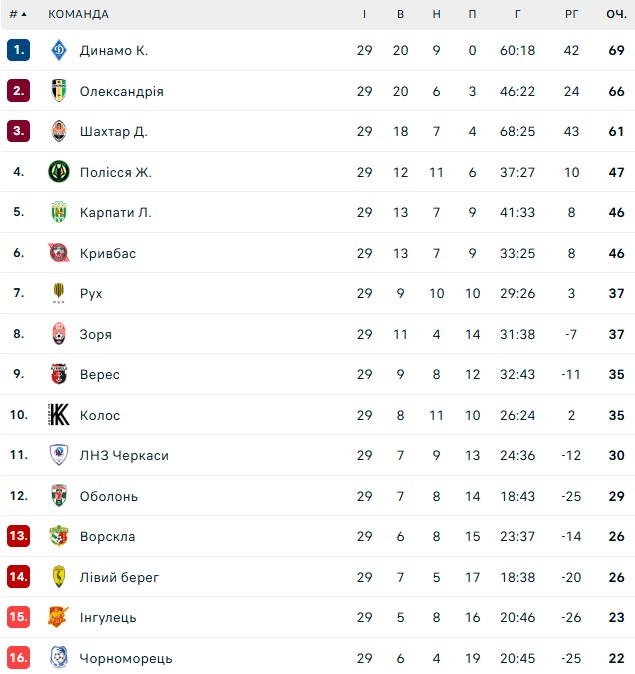Select the Шахтар Д. club emblem
Screen dimensions: 635x674
pos(59,131)
